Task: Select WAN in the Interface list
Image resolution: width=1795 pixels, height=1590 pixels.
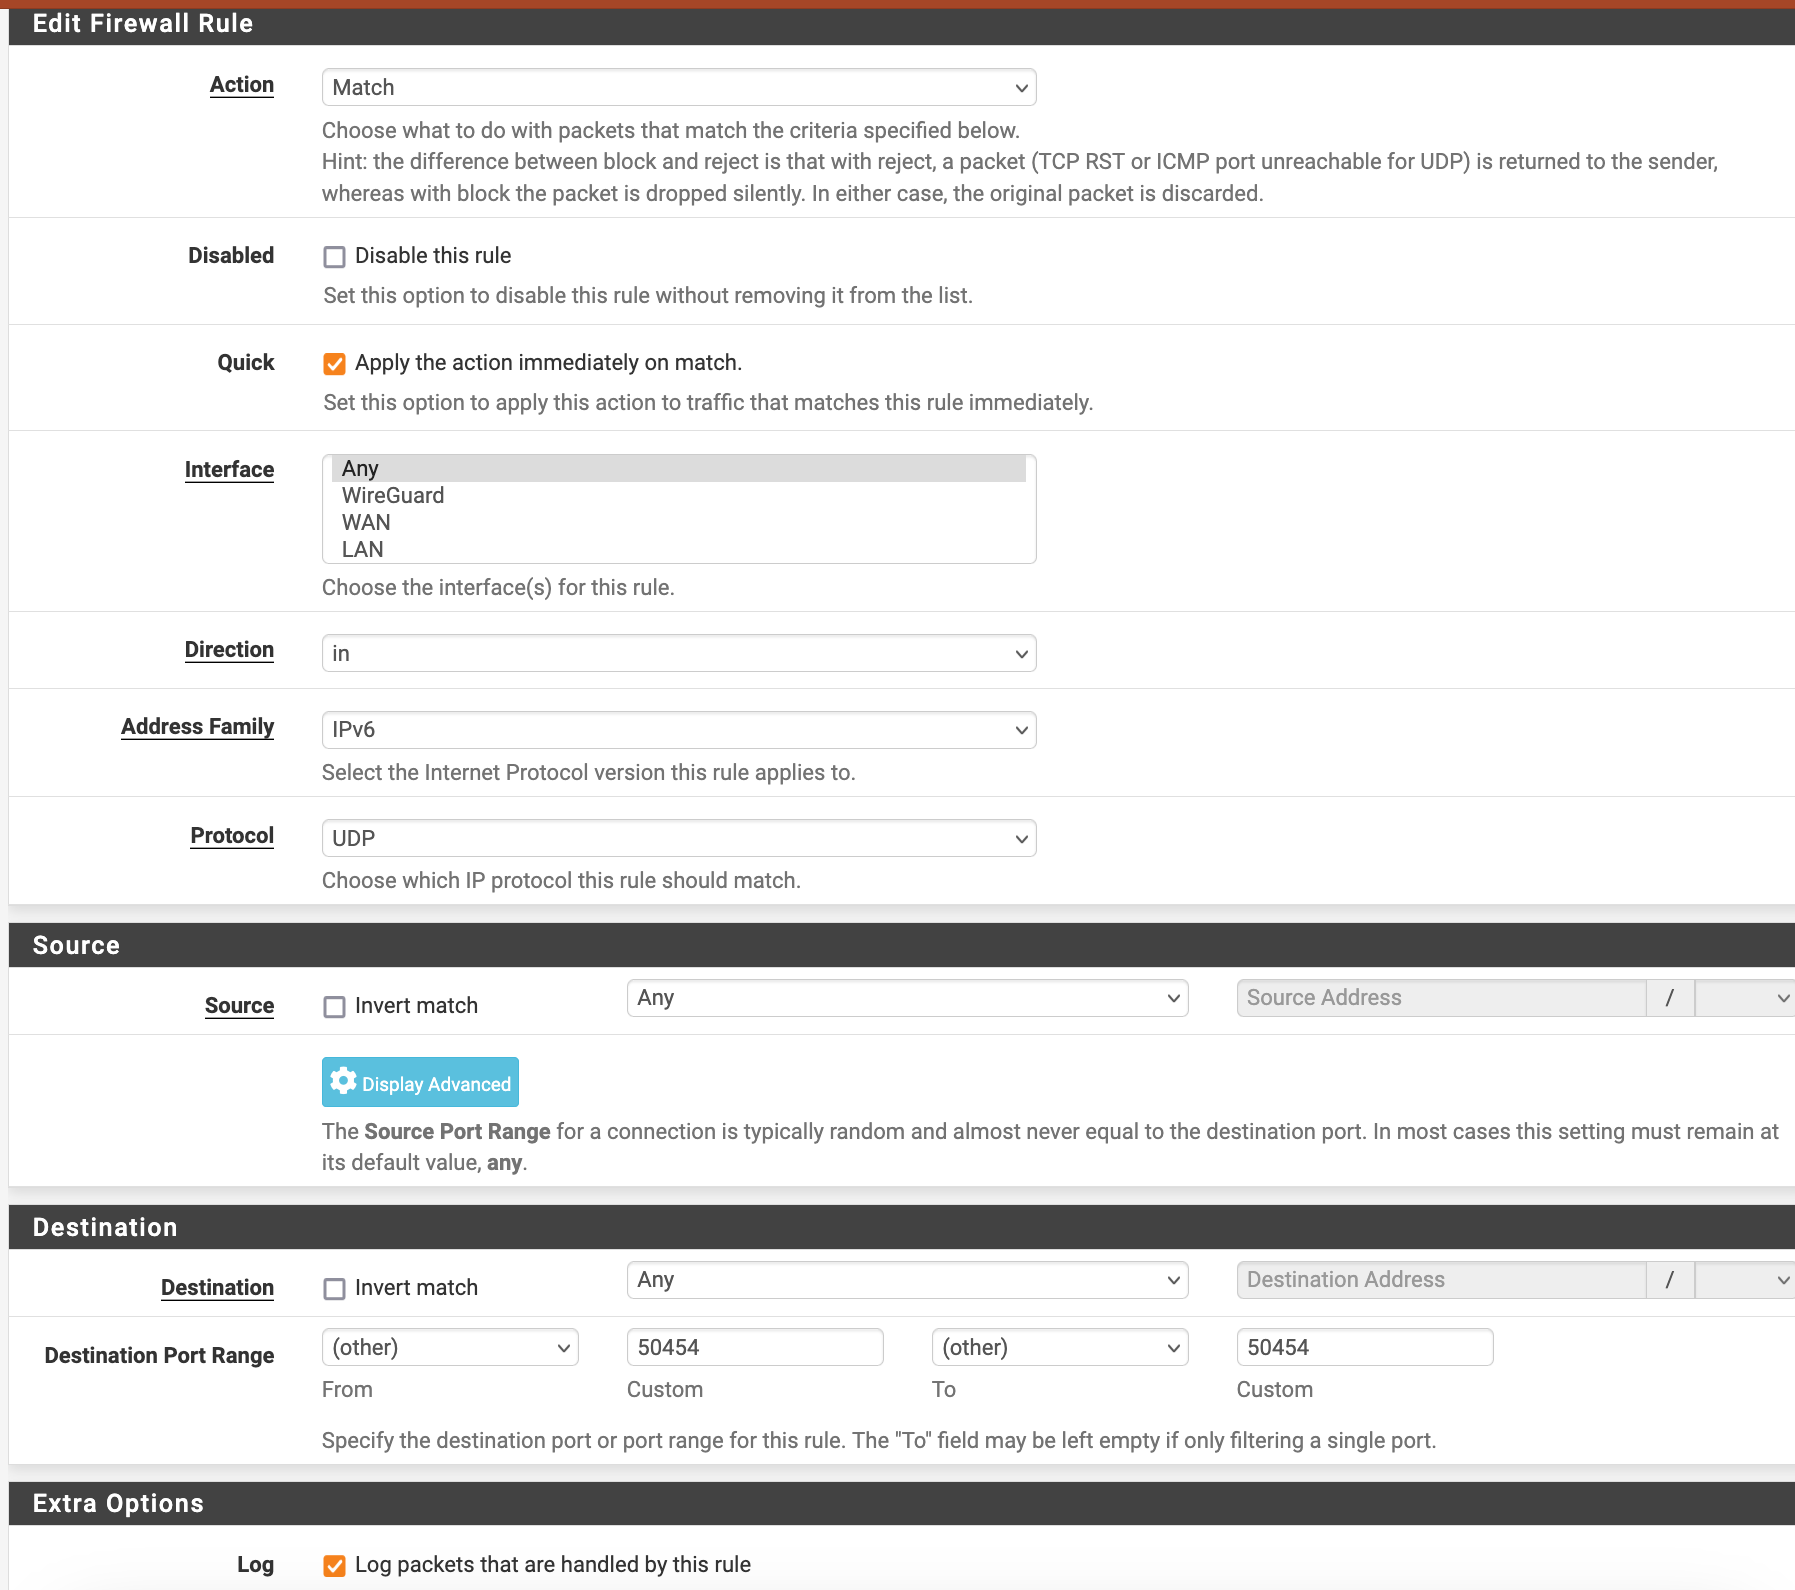Action: [x=679, y=522]
